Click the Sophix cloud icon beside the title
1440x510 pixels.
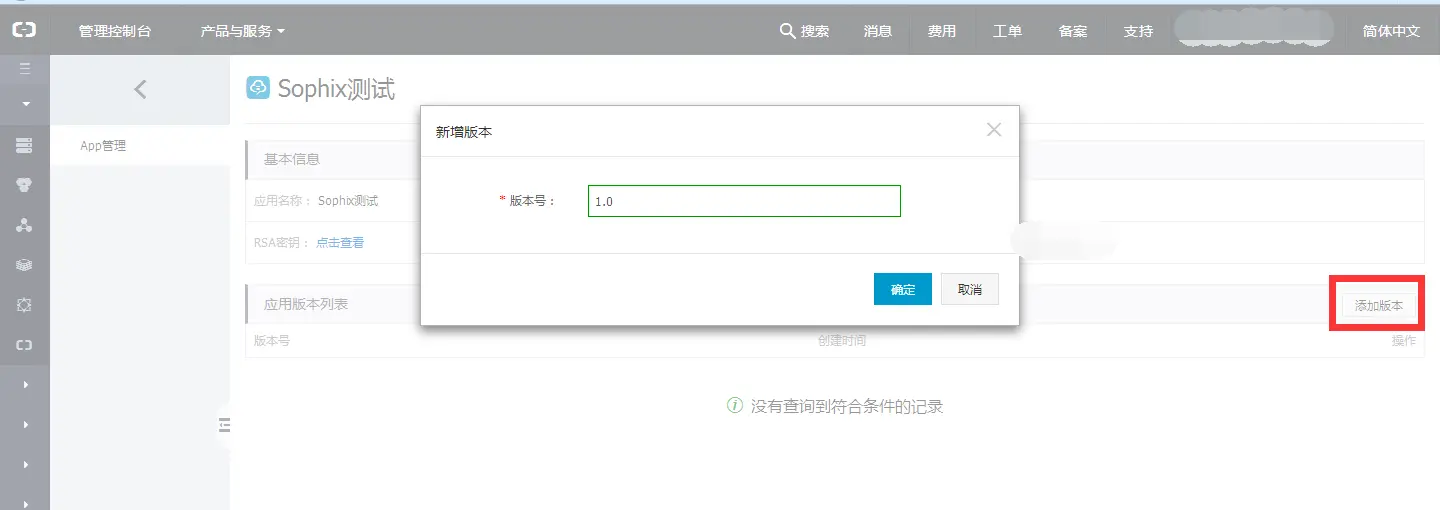tap(258, 88)
